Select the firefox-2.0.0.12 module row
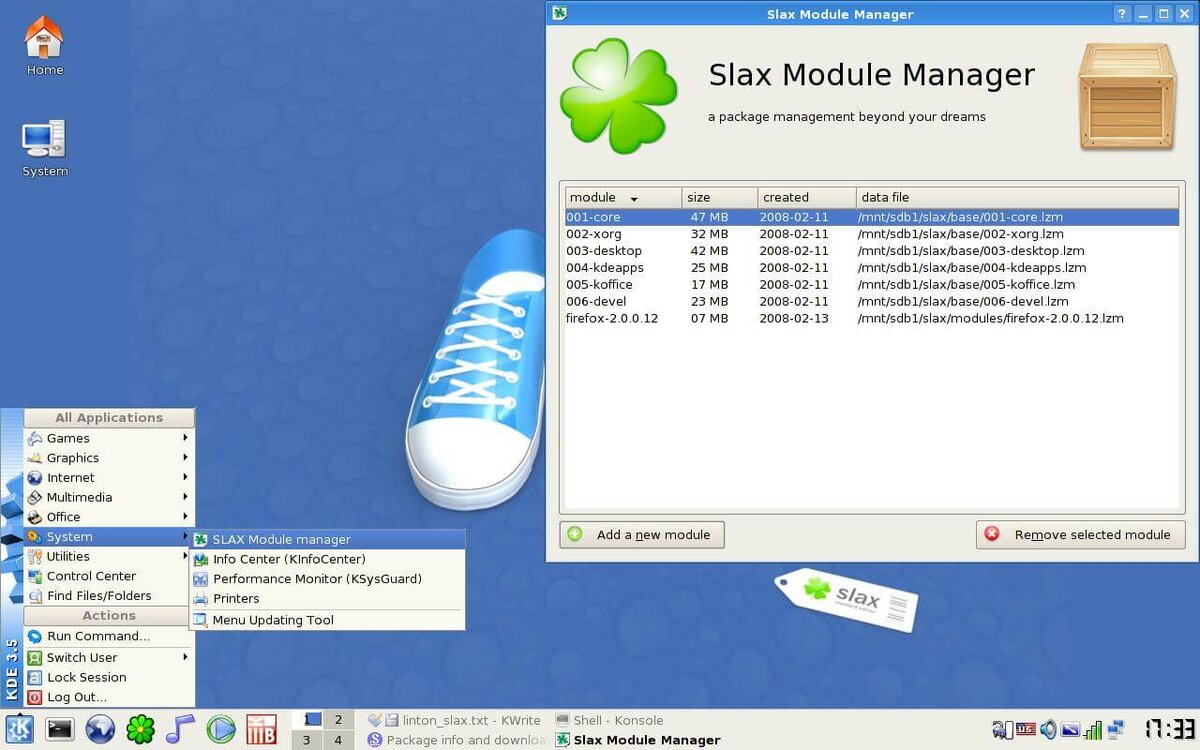Image resolution: width=1200 pixels, height=750 pixels. click(872, 318)
